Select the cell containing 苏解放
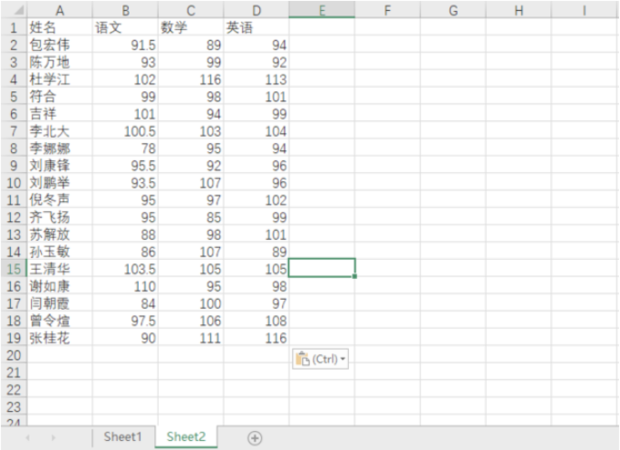620x450 pixels. tap(60, 234)
